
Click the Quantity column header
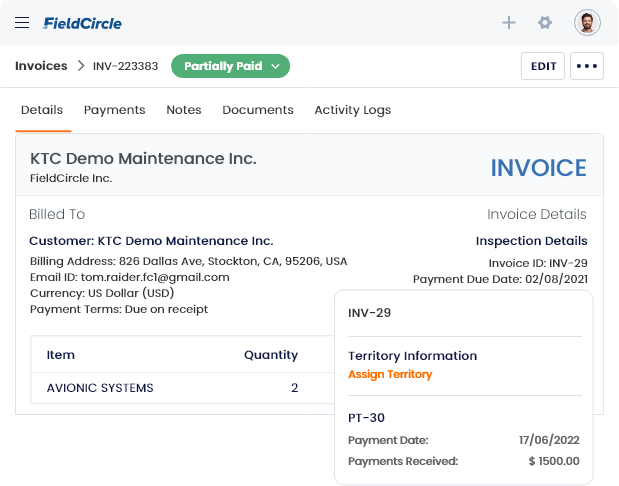point(271,355)
